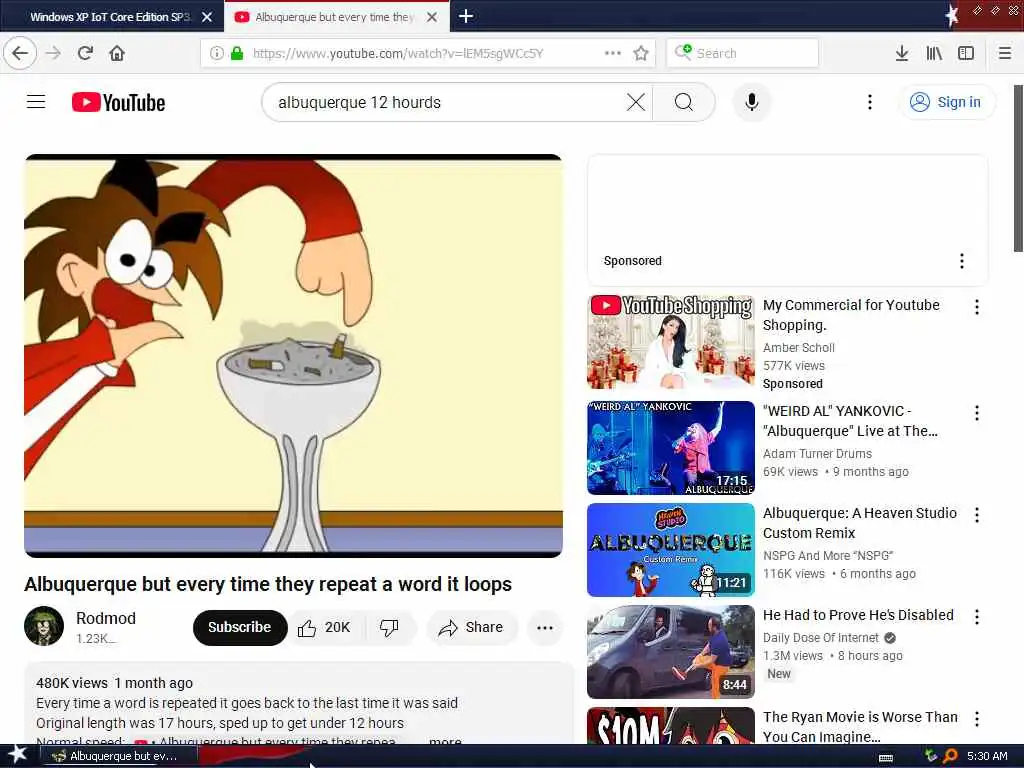
Task: Click the green padlock security icon
Action: click(237, 53)
